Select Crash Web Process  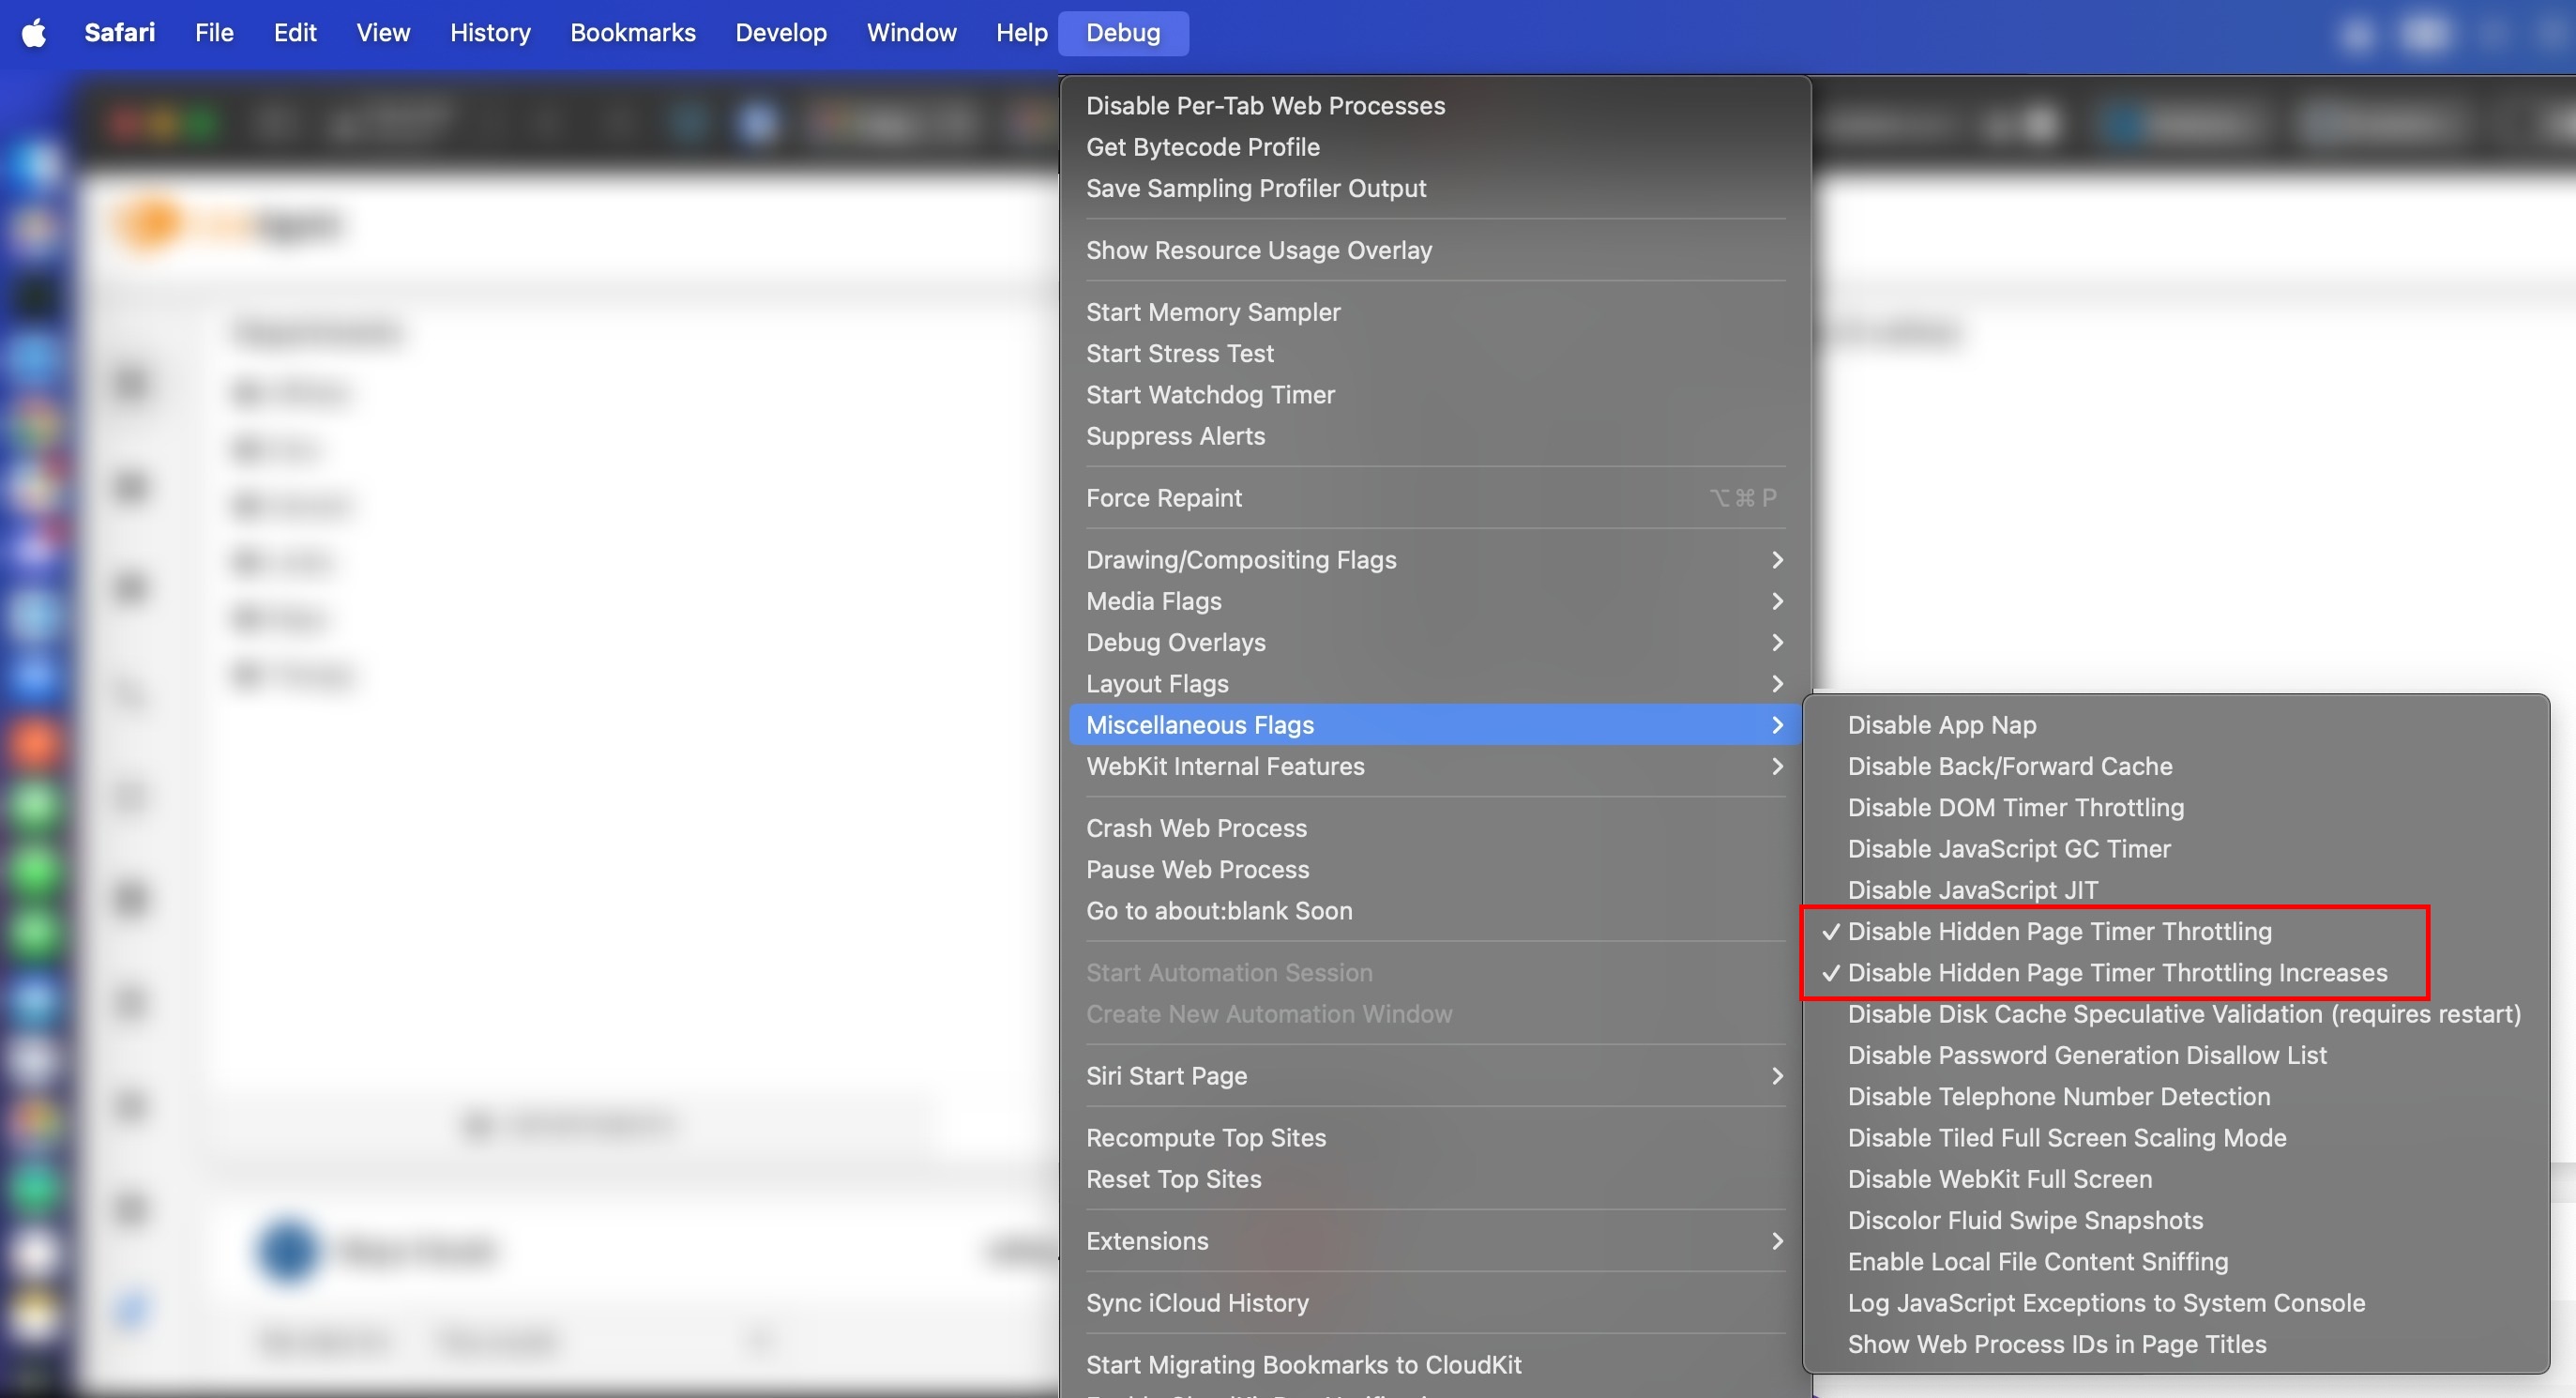pyautogui.click(x=1196, y=828)
